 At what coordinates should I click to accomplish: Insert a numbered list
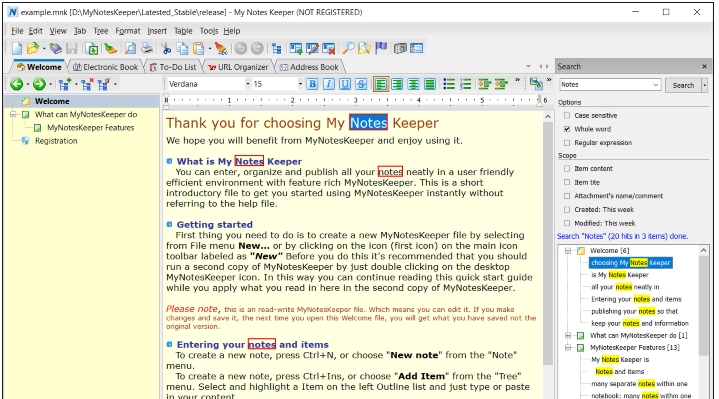pos(465,84)
